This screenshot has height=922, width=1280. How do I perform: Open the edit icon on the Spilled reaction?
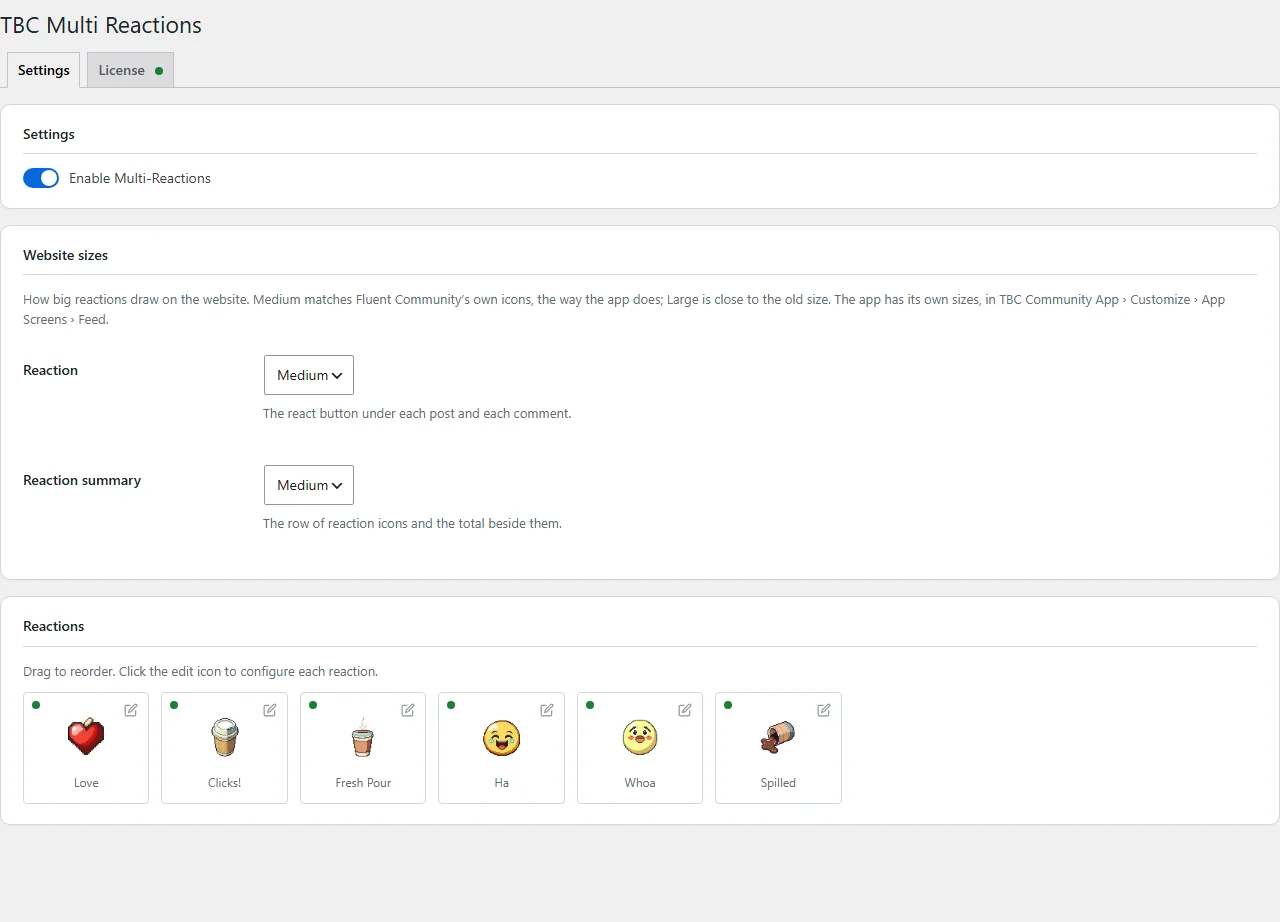824,710
